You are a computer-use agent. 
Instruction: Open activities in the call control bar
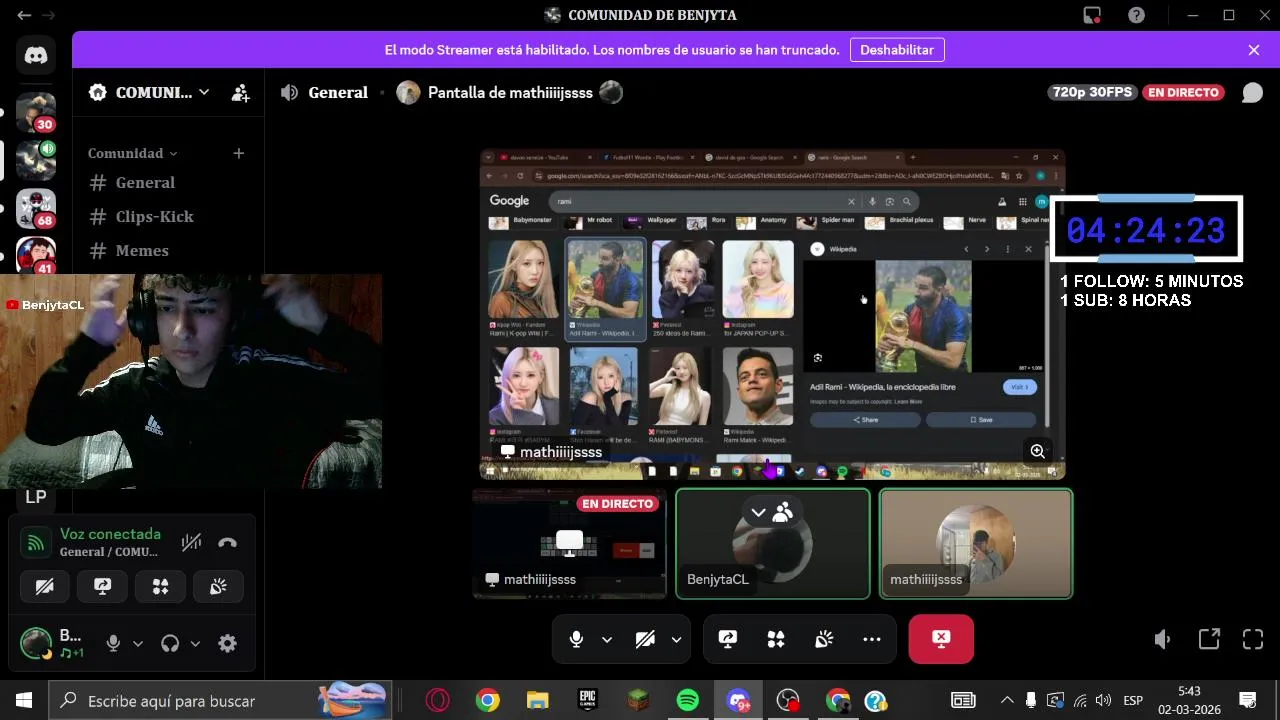click(776, 639)
